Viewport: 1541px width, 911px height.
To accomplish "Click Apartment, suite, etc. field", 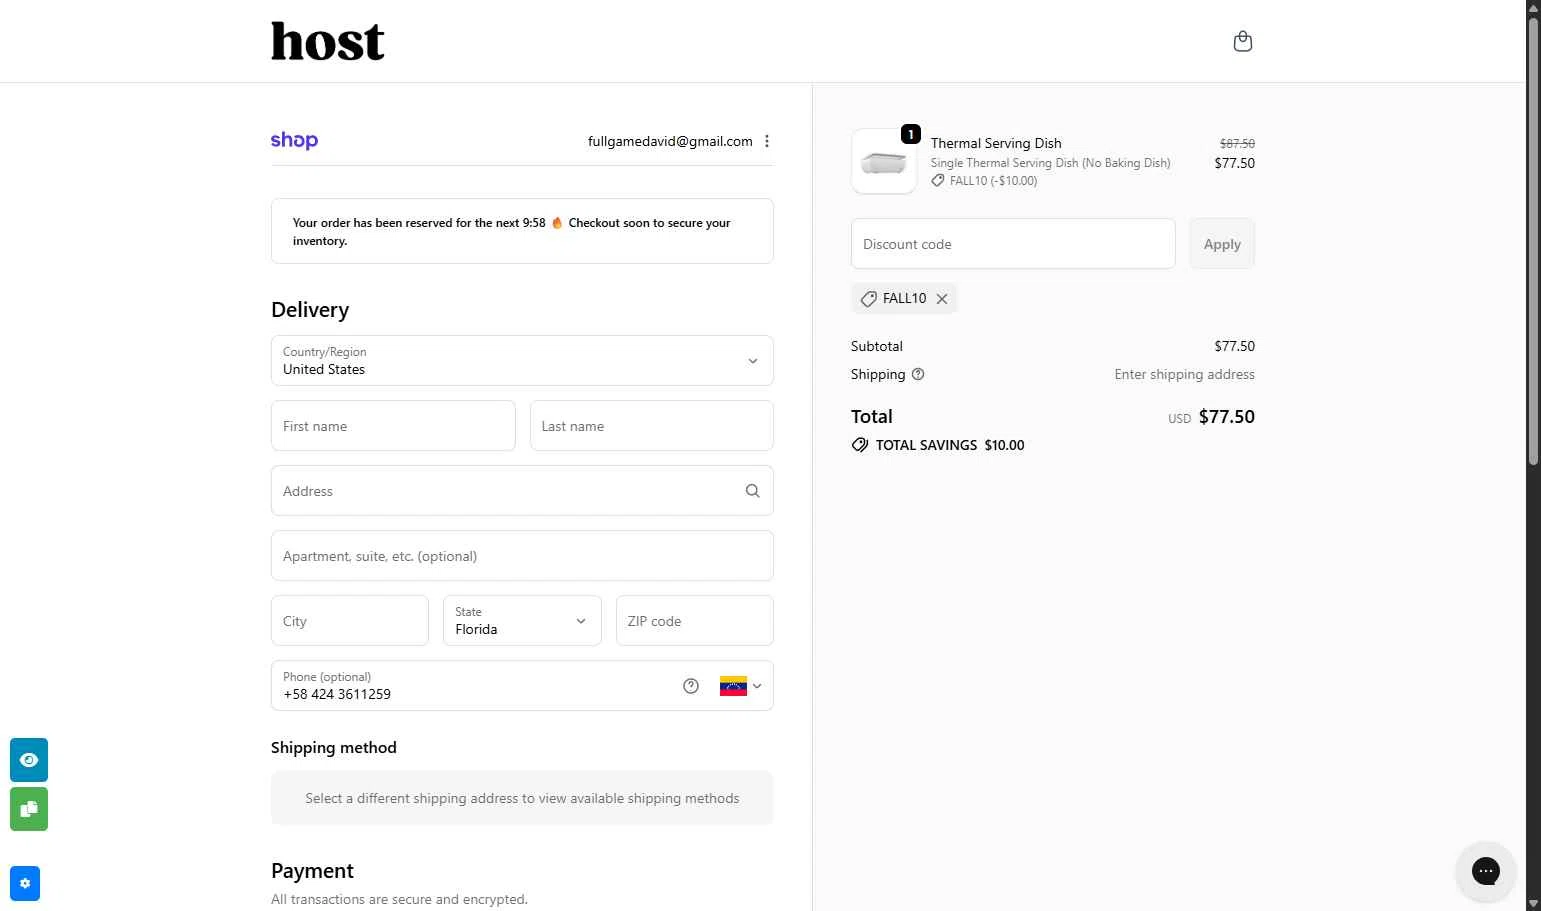I will click(522, 556).
